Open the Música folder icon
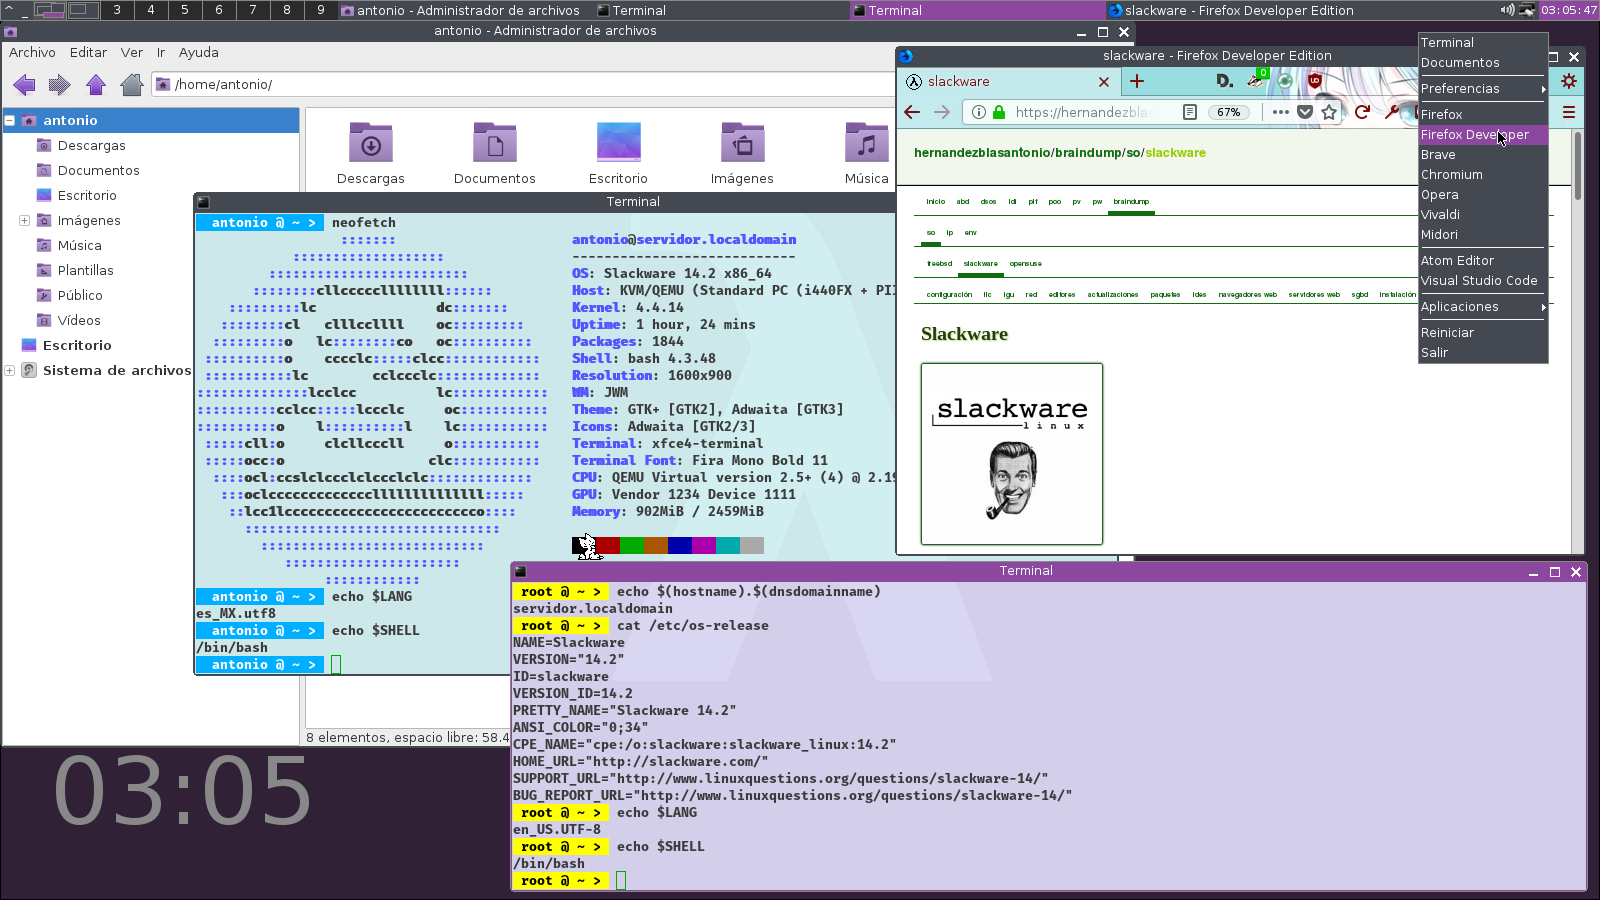 click(866, 154)
